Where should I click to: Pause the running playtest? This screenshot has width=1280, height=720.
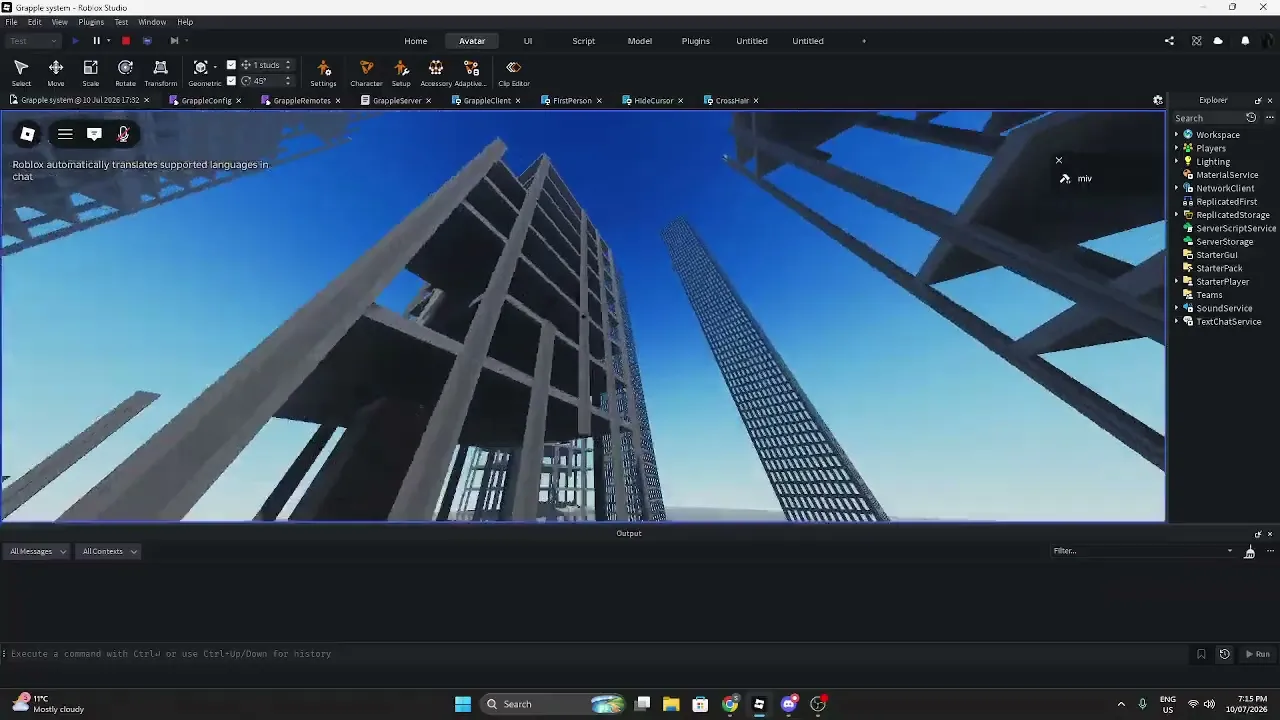(x=96, y=41)
